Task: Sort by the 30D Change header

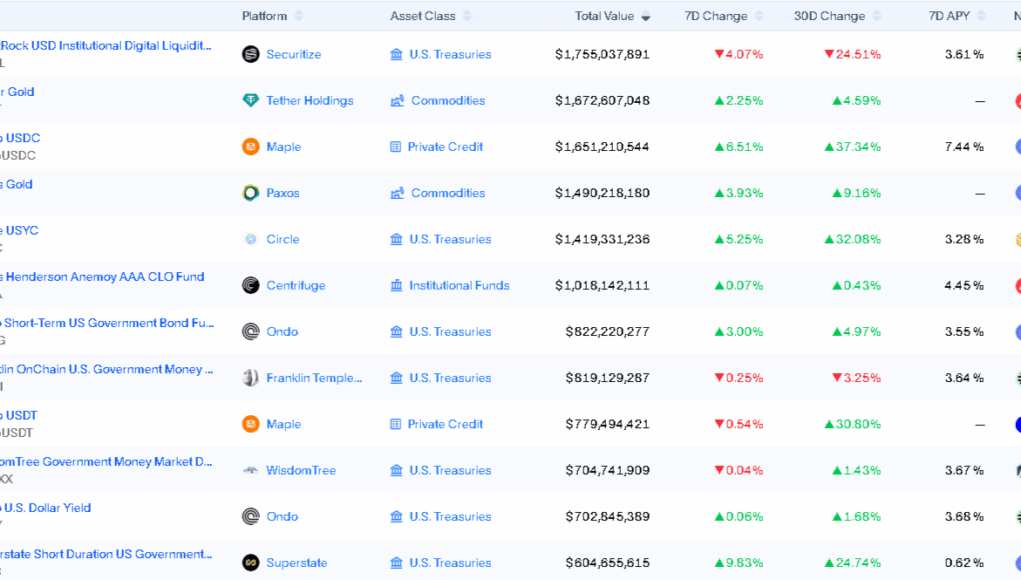Action: 829,16
